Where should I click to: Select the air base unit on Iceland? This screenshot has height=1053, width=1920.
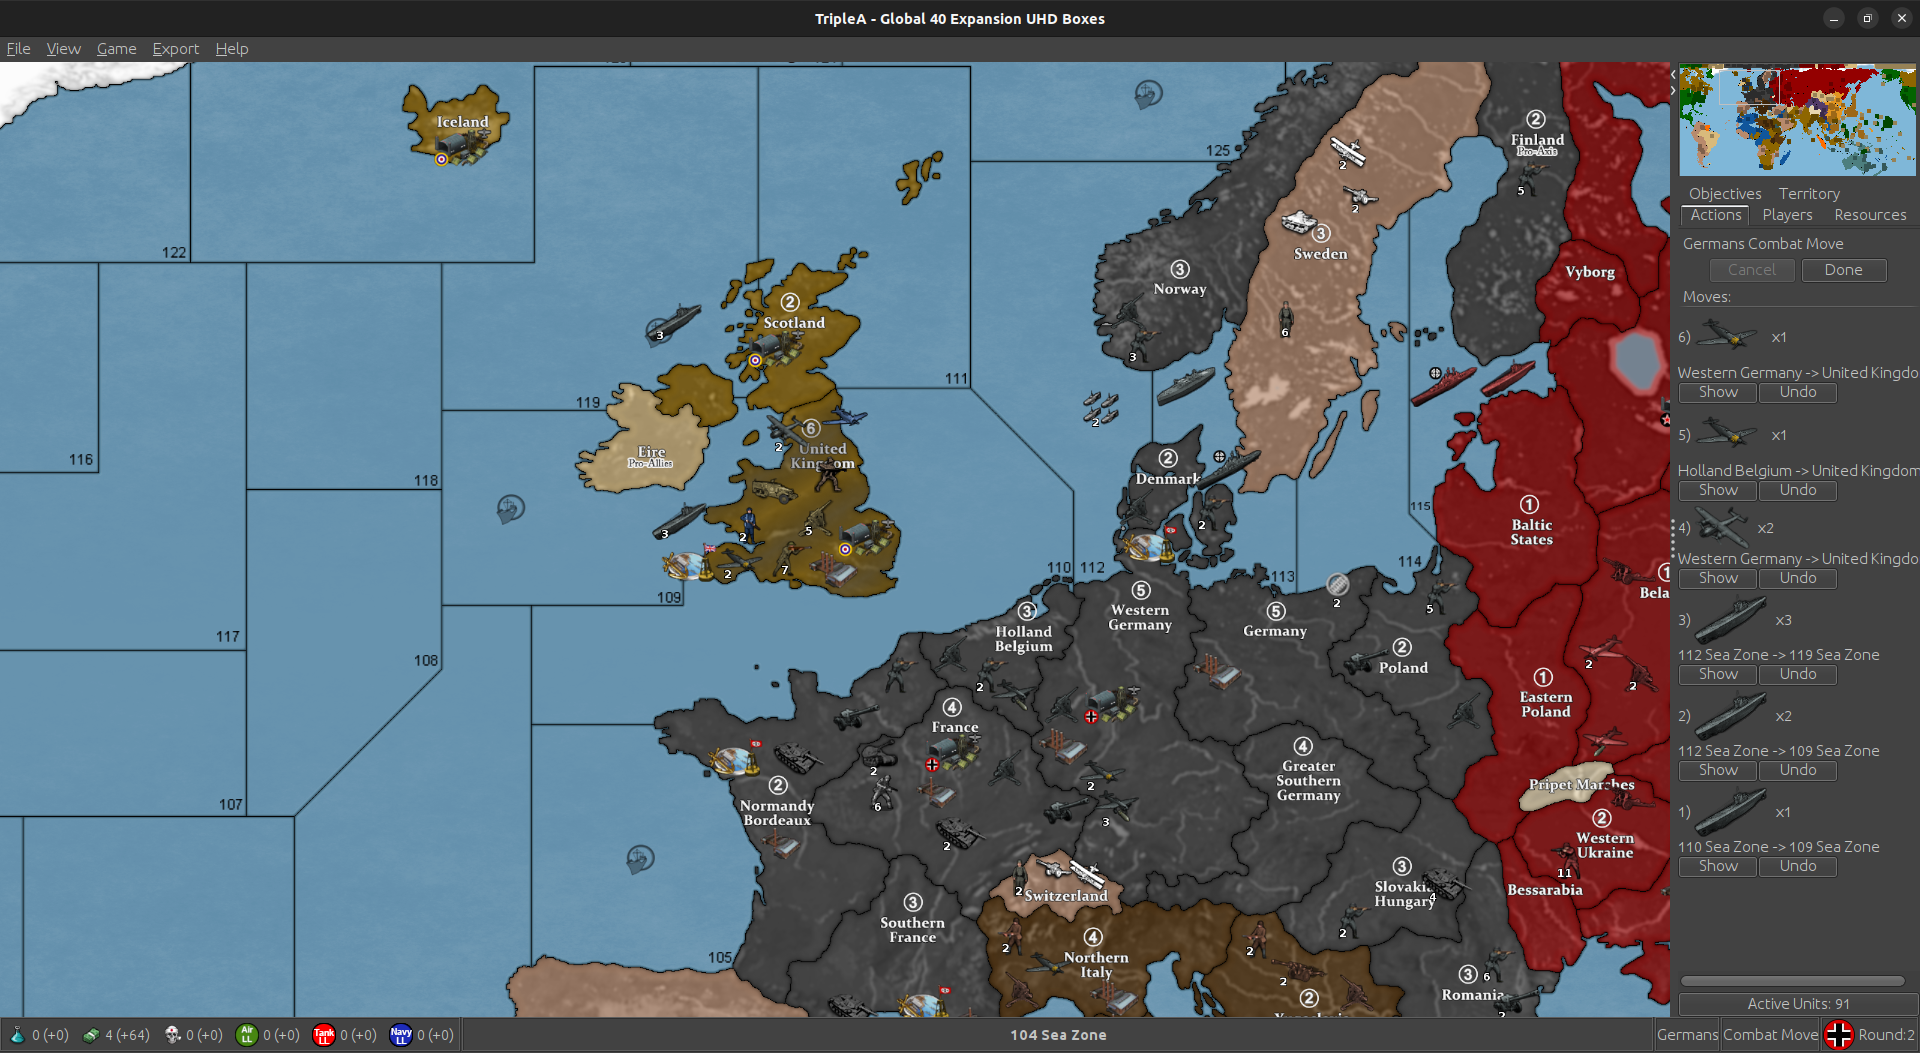tap(463, 148)
